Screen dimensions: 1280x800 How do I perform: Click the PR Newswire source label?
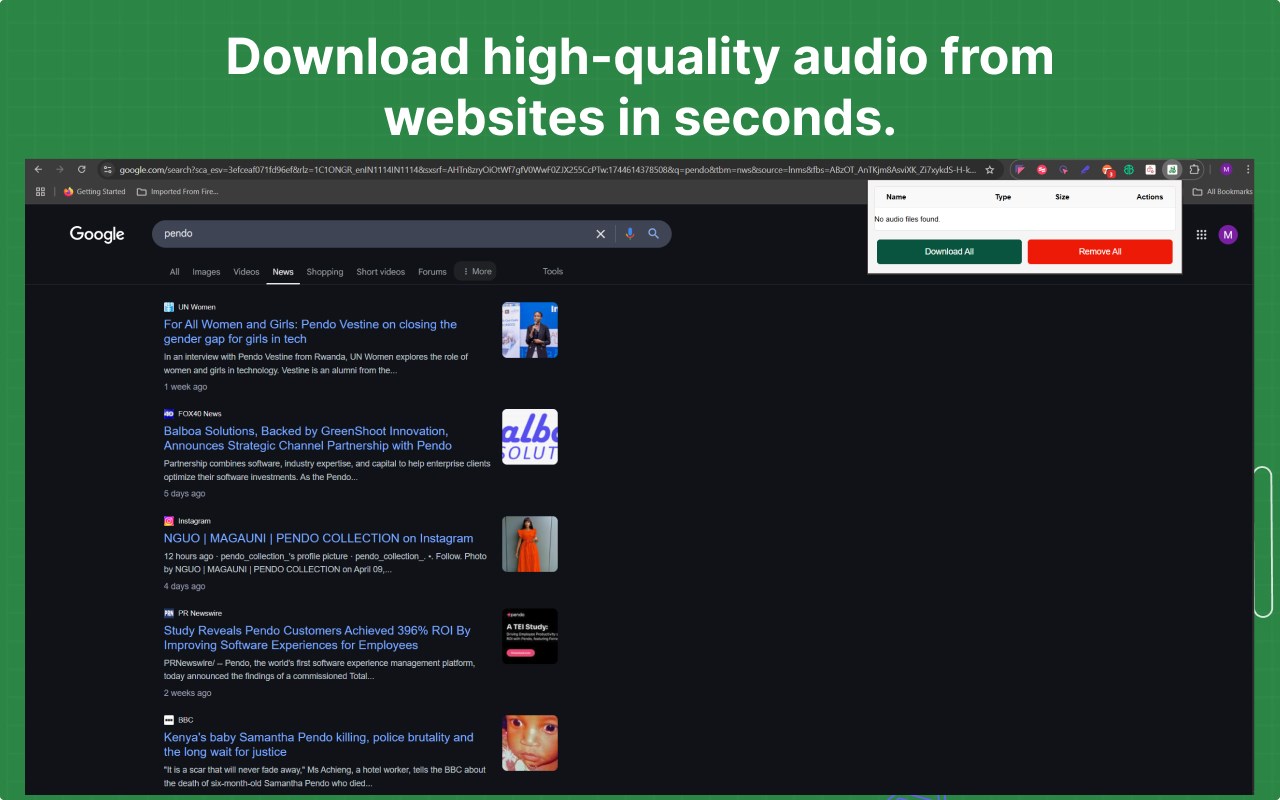[x=200, y=613]
